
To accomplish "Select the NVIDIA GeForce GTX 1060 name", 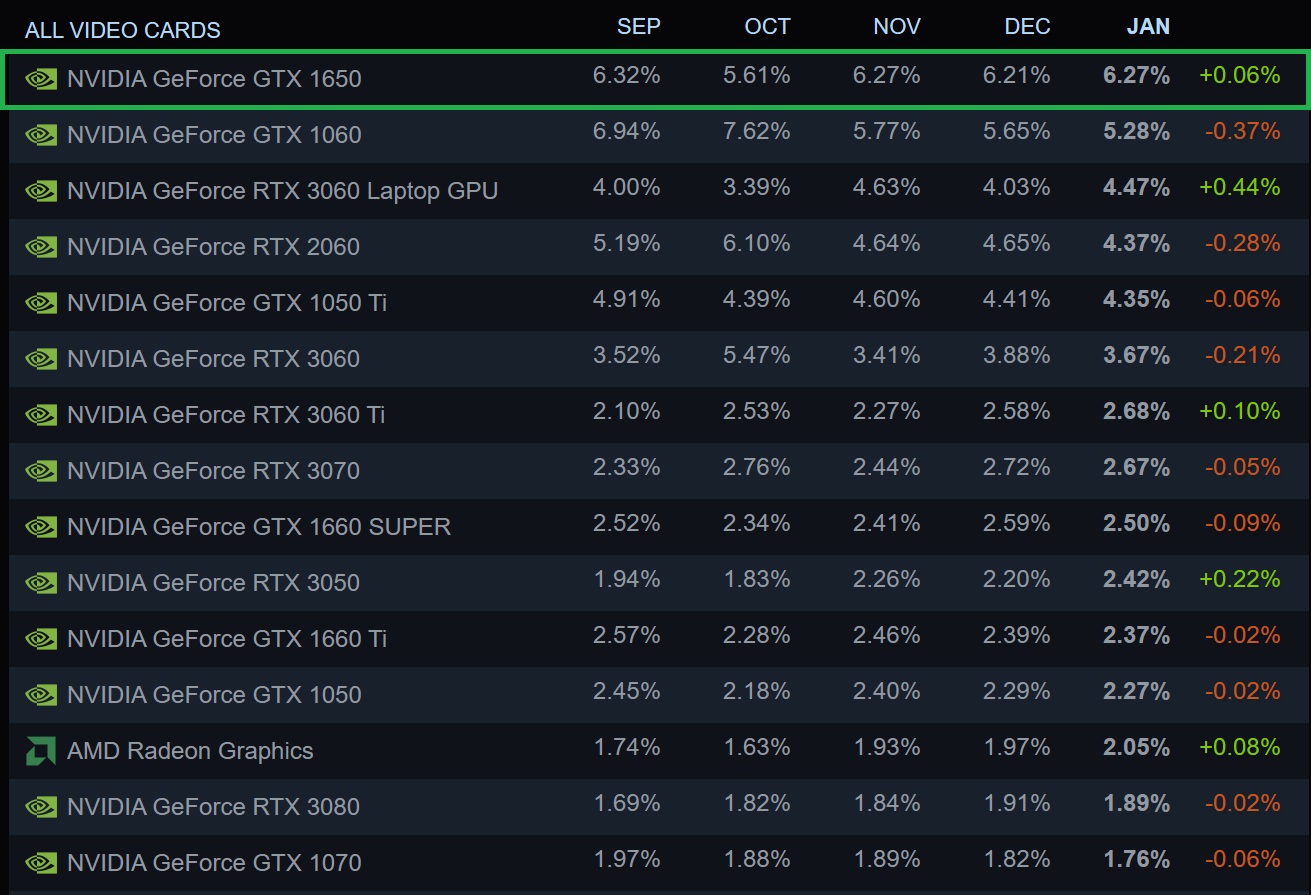I will (x=214, y=135).
